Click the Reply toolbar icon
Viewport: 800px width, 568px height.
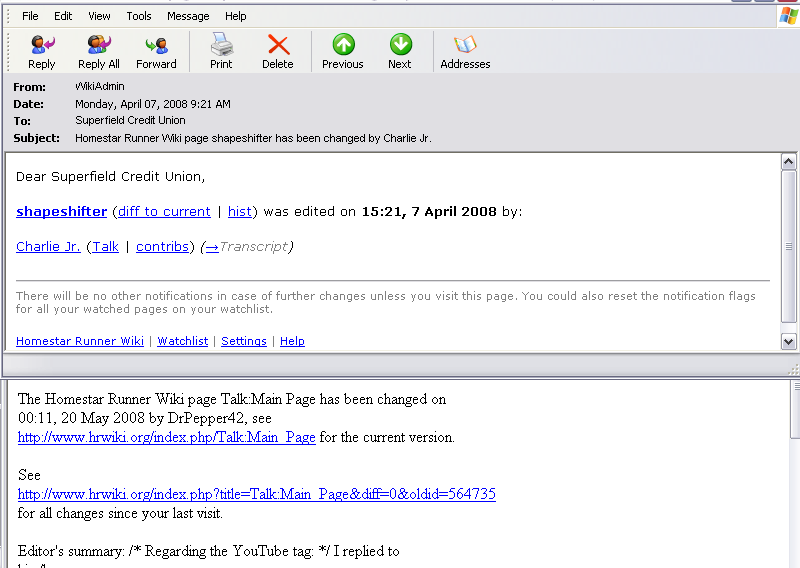click(x=42, y=52)
